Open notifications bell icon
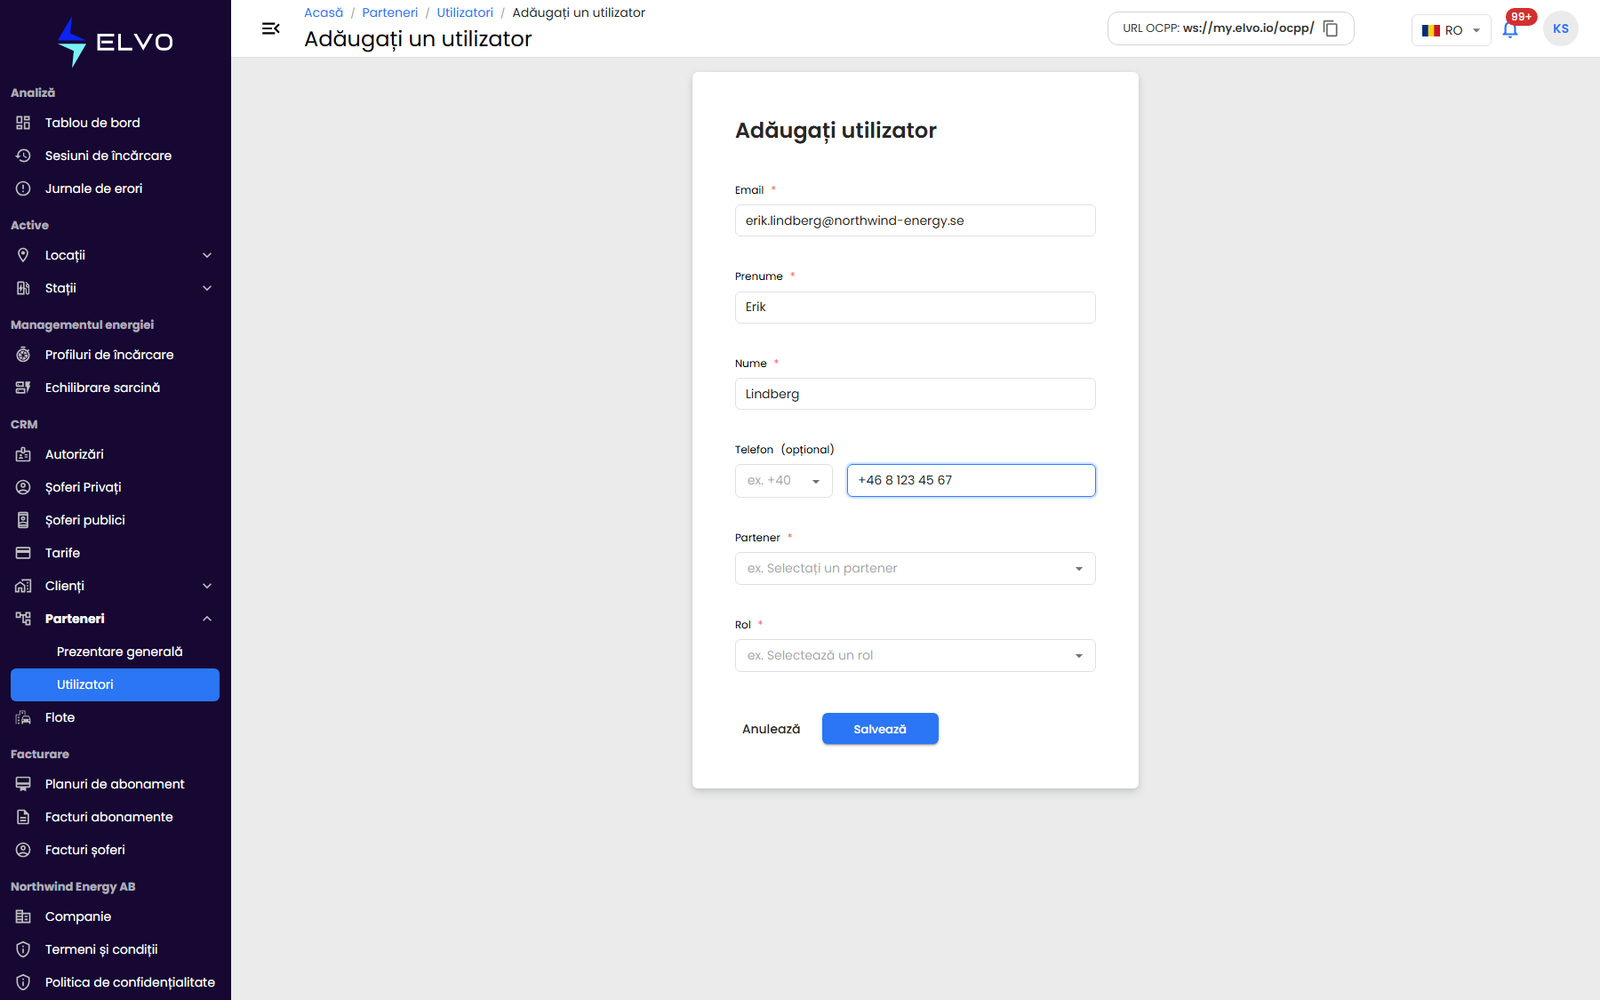The width and height of the screenshot is (1600, 1000). [x=1510, y=29]
